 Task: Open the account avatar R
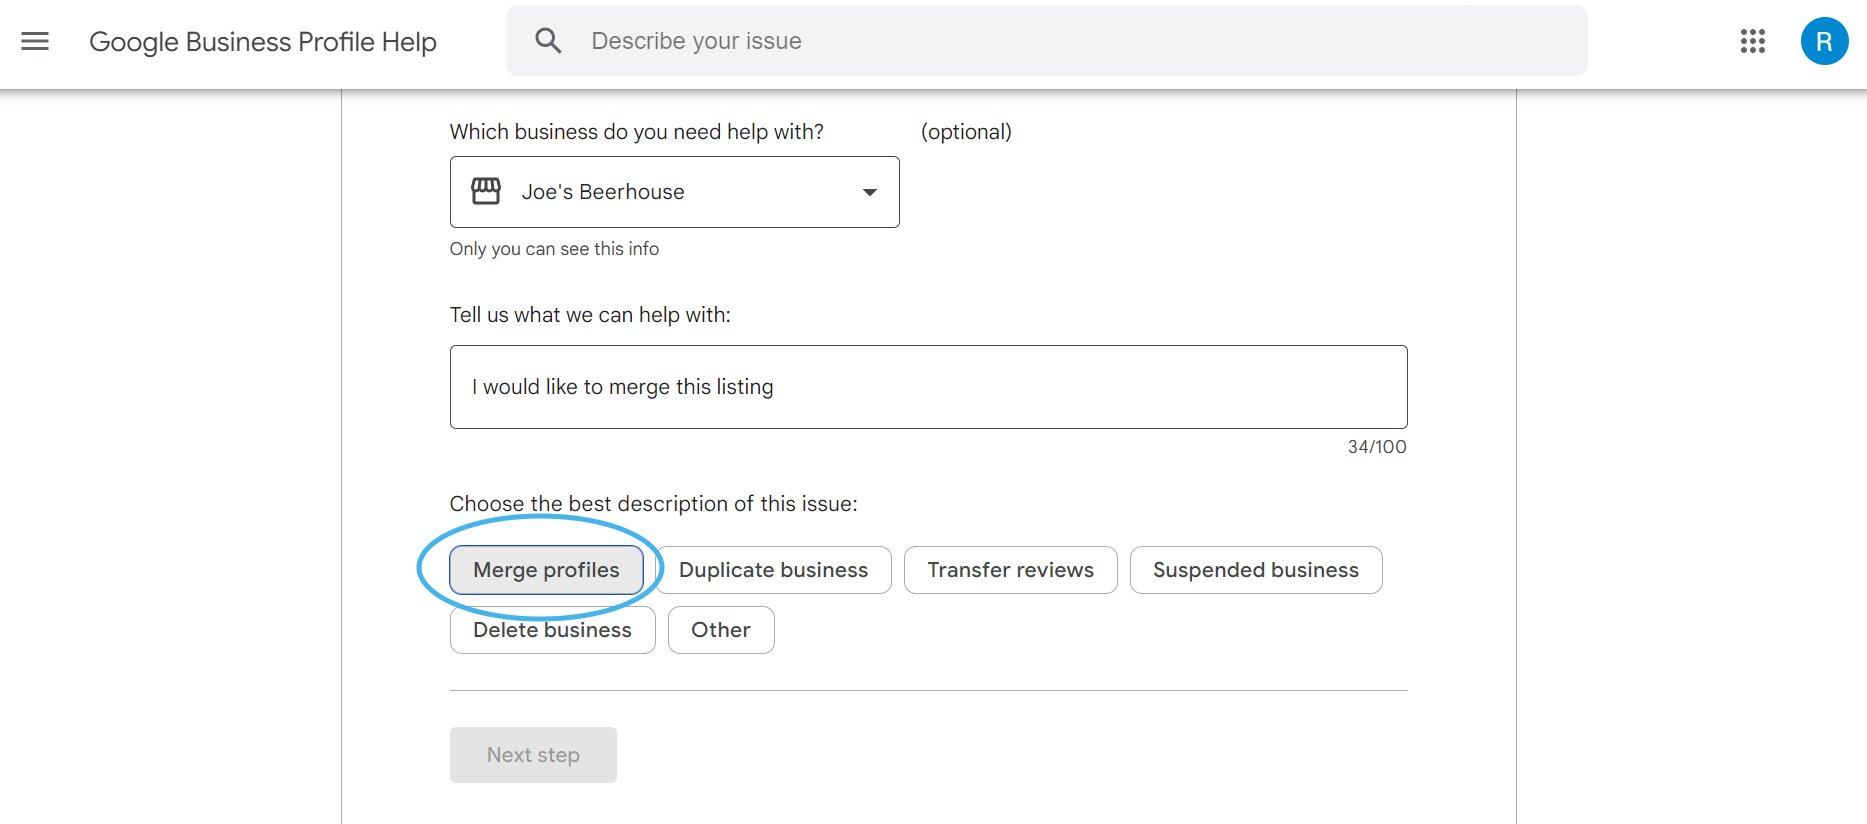pyautogui.click(x=1824, y=41)
